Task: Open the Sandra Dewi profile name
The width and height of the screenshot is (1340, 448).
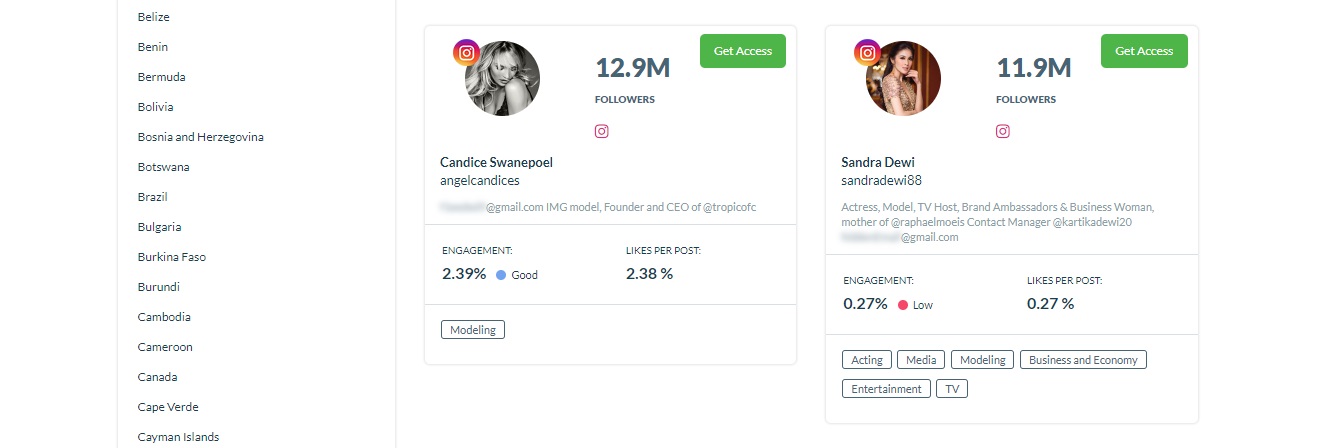Action: pos(878,162)
